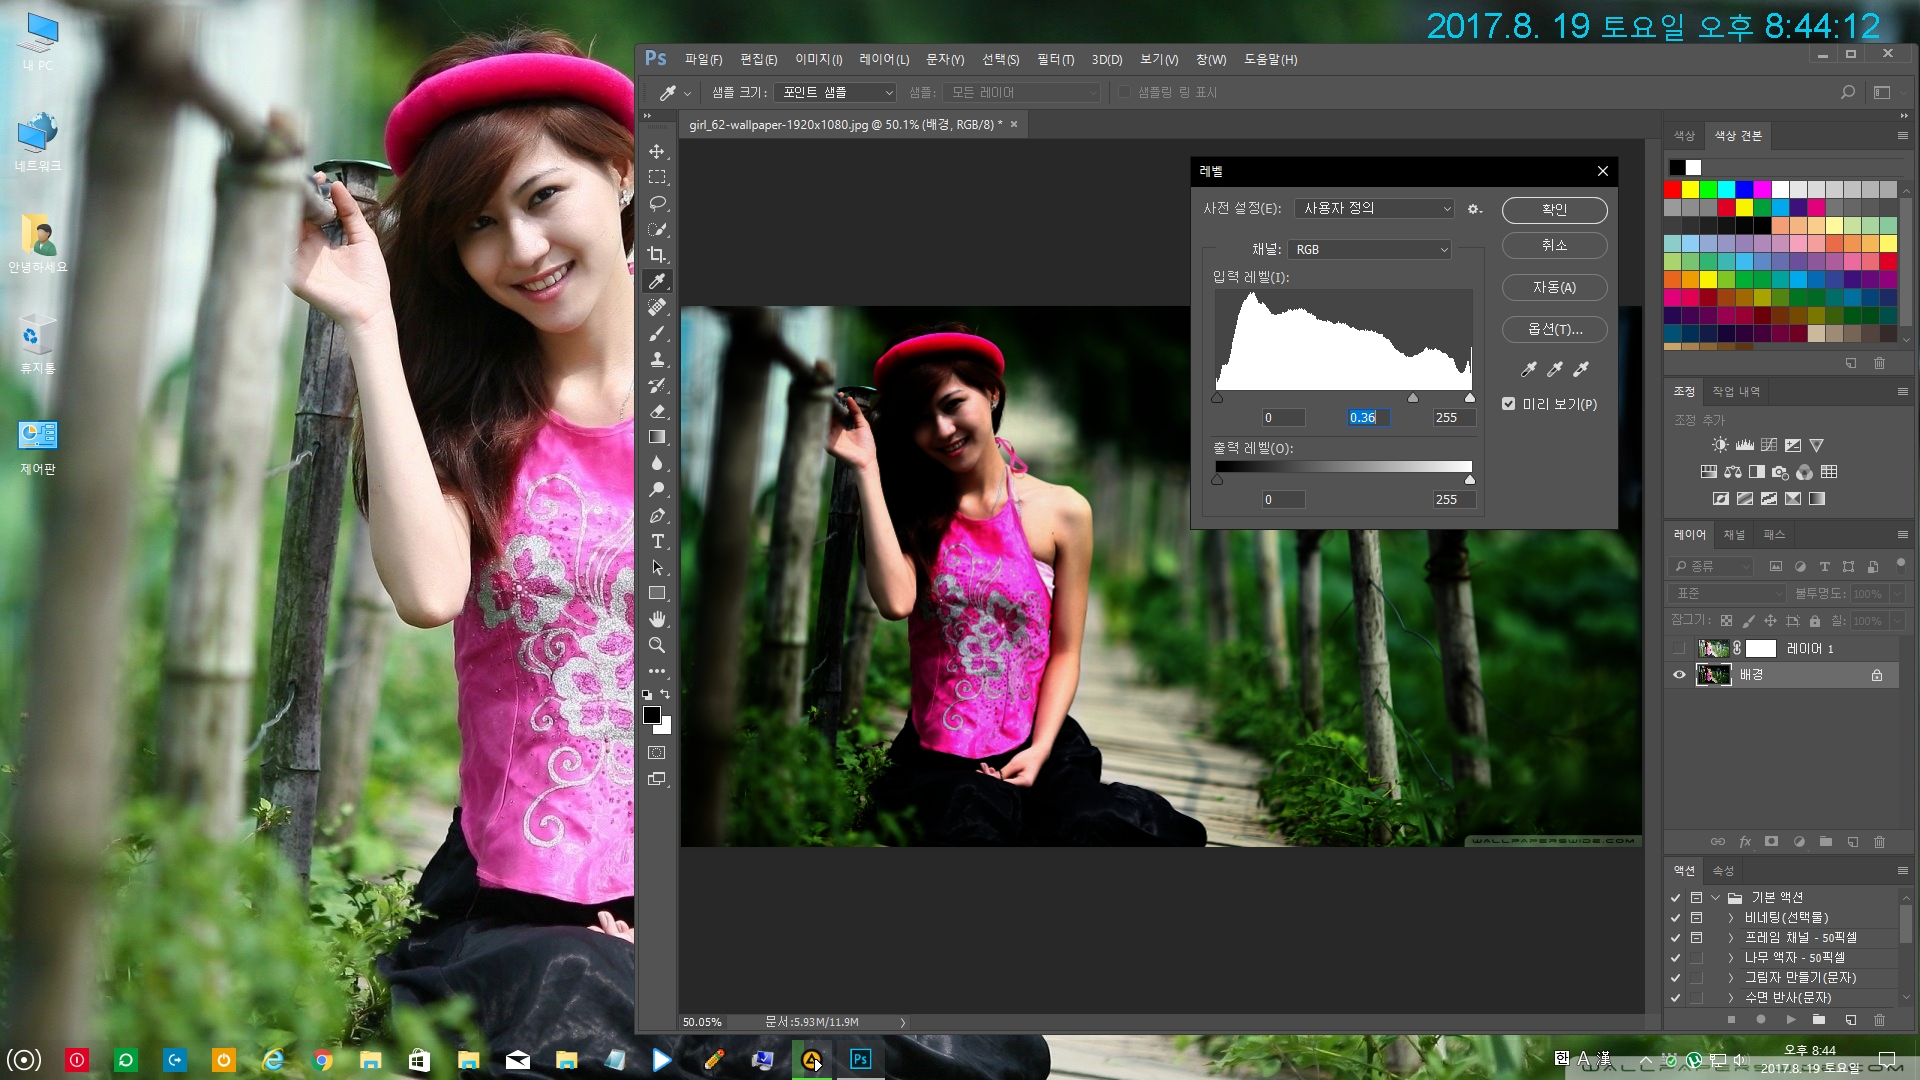Open the layer kind 종류 filter dropdown
The height and width of the screenshot is (1080, 1920).
click(1711, 566)
